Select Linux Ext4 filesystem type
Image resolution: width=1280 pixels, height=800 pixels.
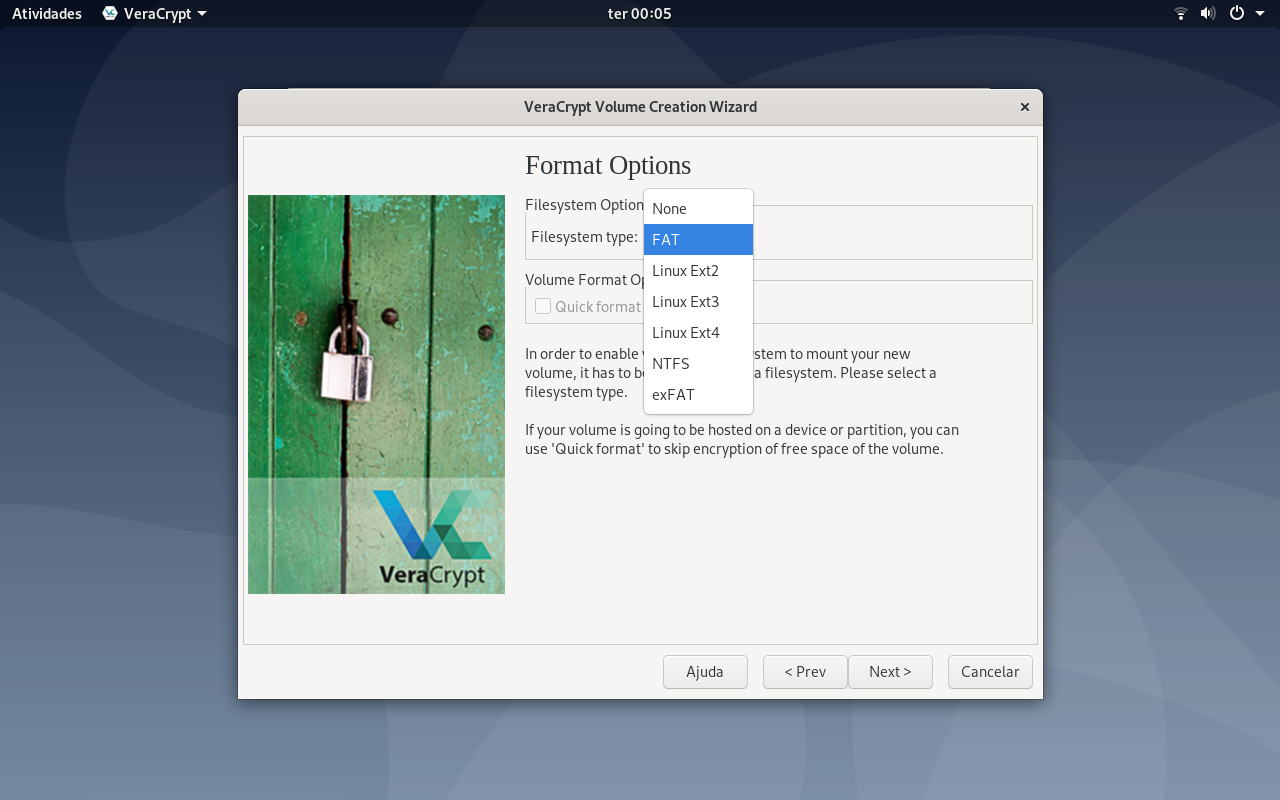[x=698, y=332]
